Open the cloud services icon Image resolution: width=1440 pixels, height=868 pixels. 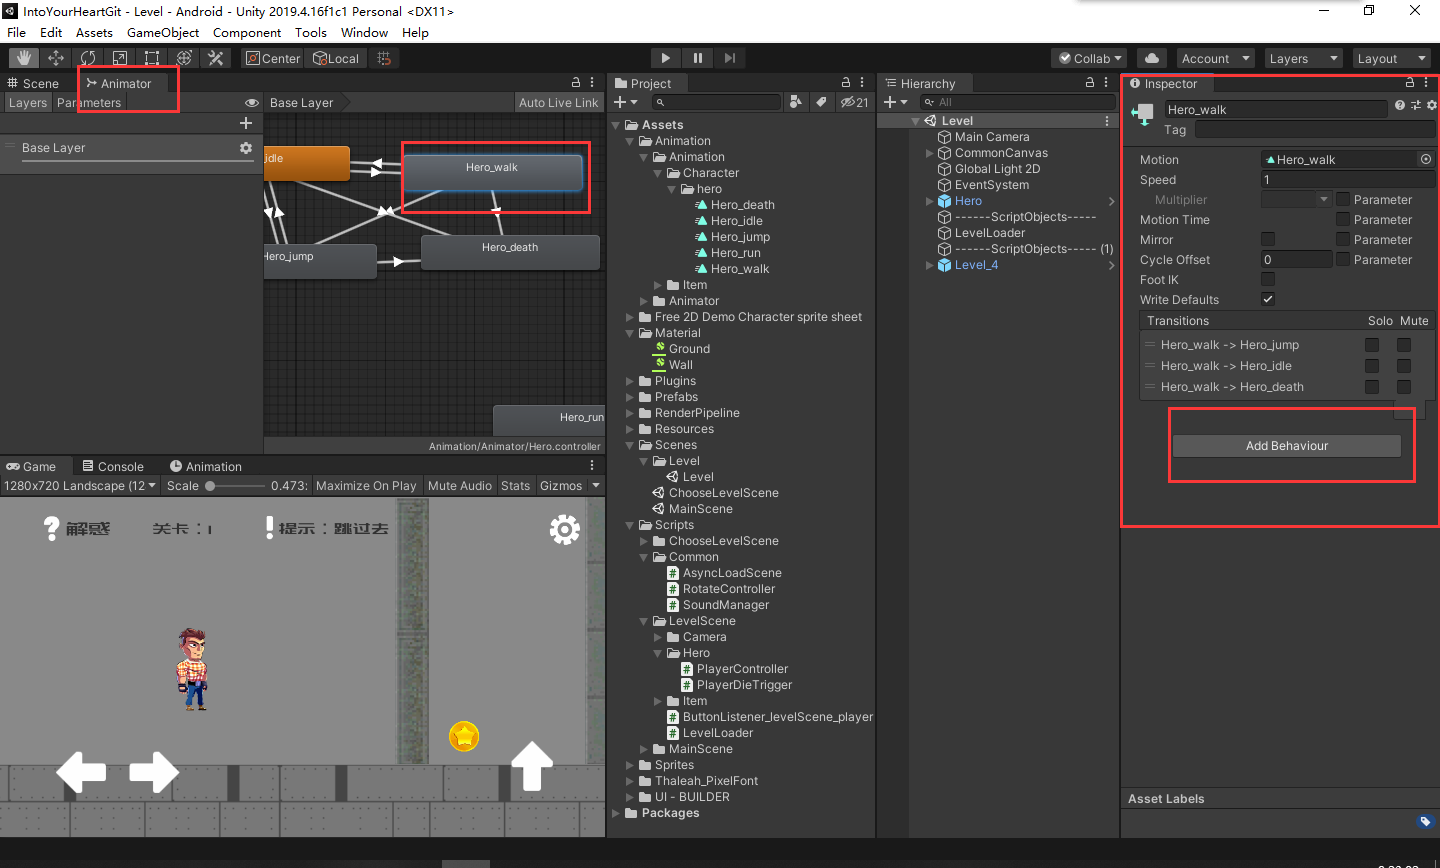pyautogui.click(x=1151, y=58)
